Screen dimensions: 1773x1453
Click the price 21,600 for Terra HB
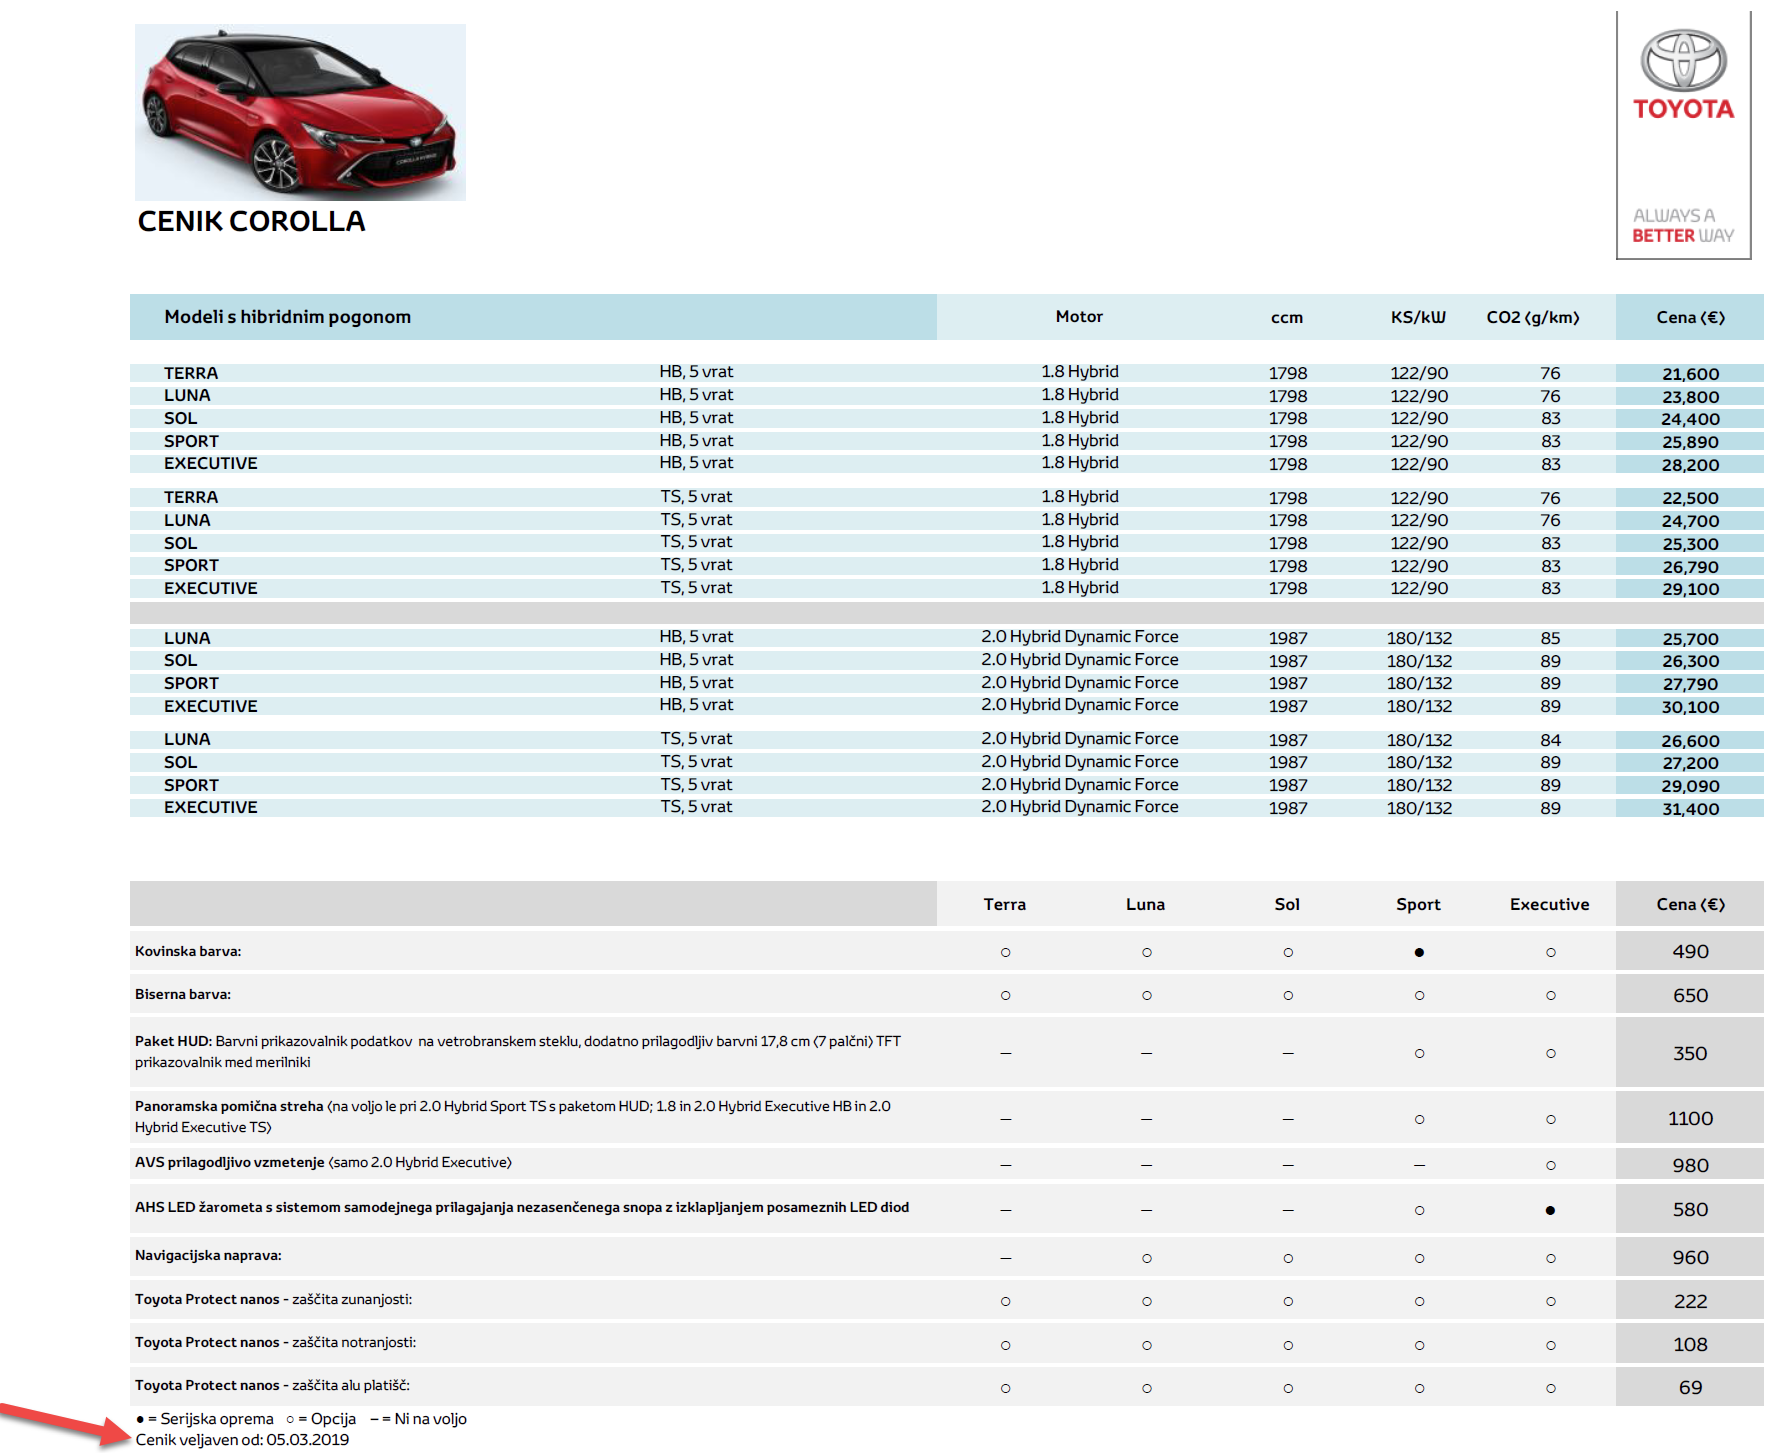point(1690,374)
